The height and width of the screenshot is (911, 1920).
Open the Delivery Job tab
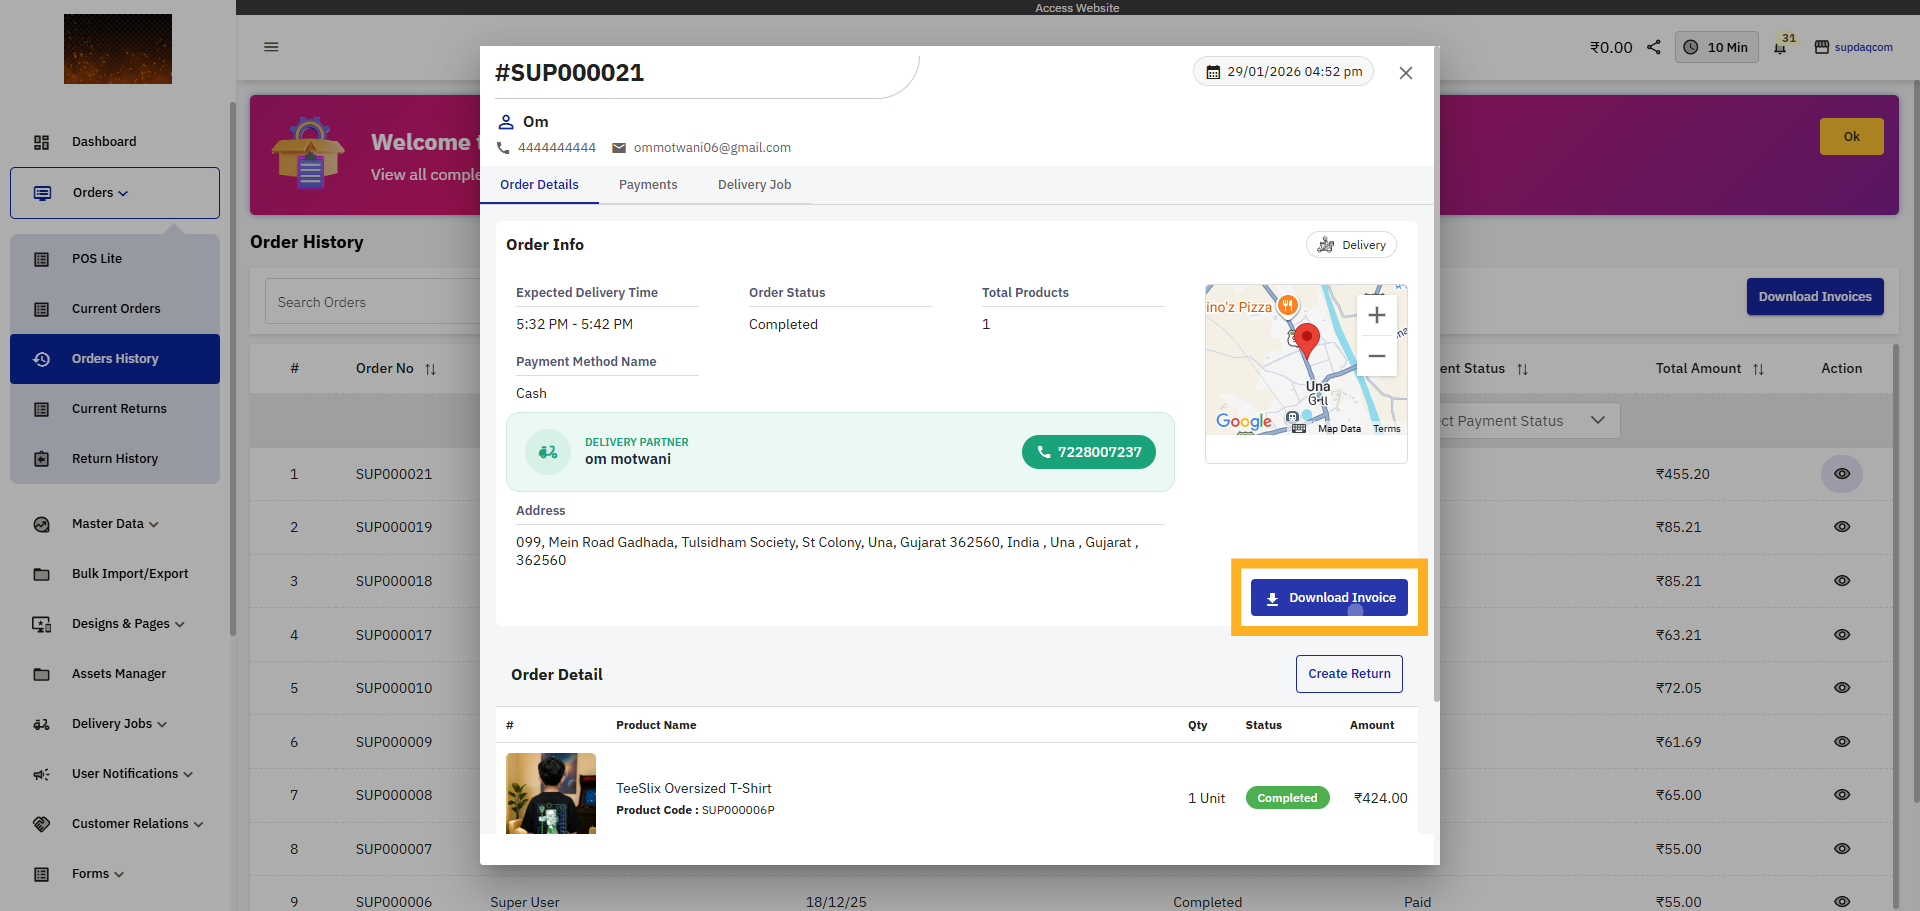(x=754, y=184)
